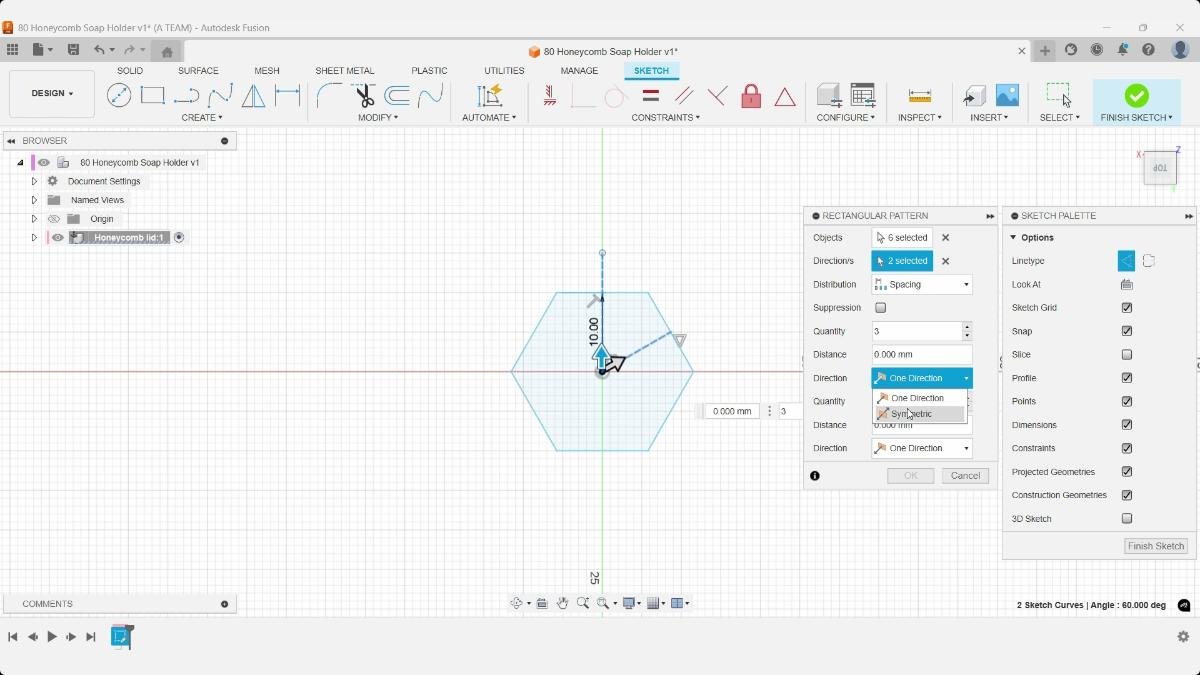The height and width of the screenshot is (675, 1200).
Task: Open the DESIGN workspace dropdown
Action: click(x=52, y=93)
